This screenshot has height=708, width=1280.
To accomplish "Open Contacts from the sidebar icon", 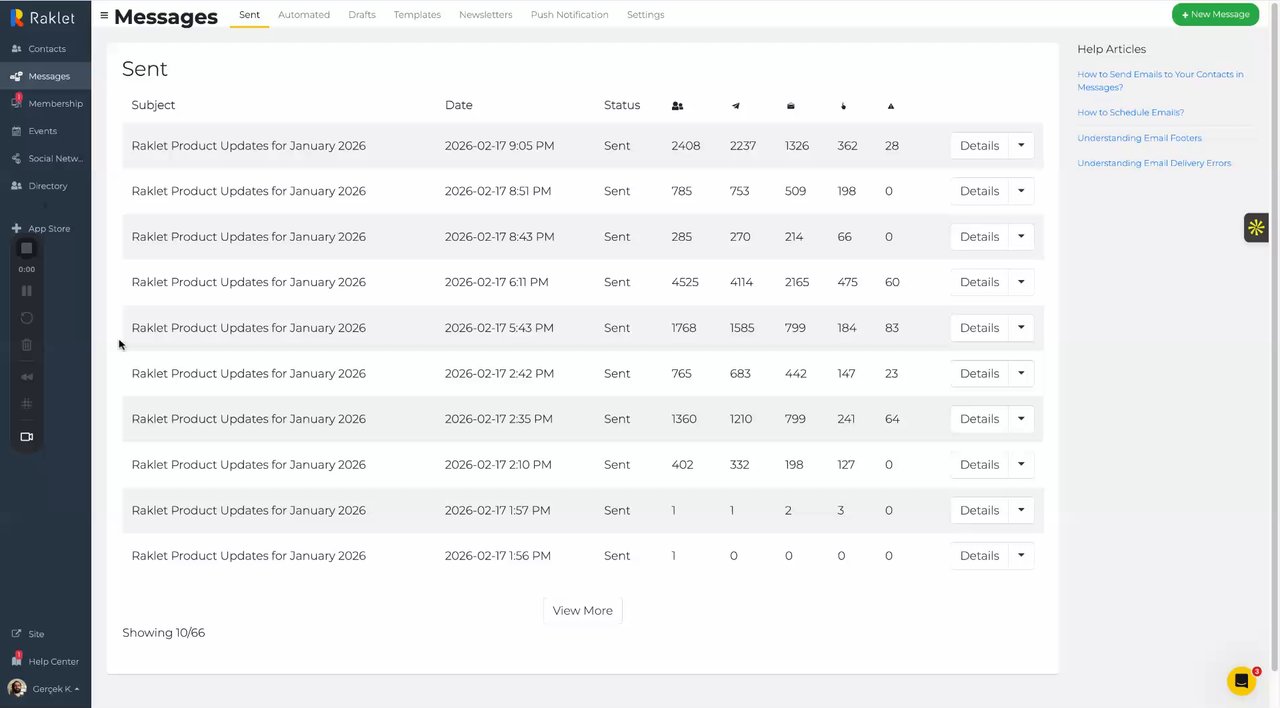I will (16, 49).
